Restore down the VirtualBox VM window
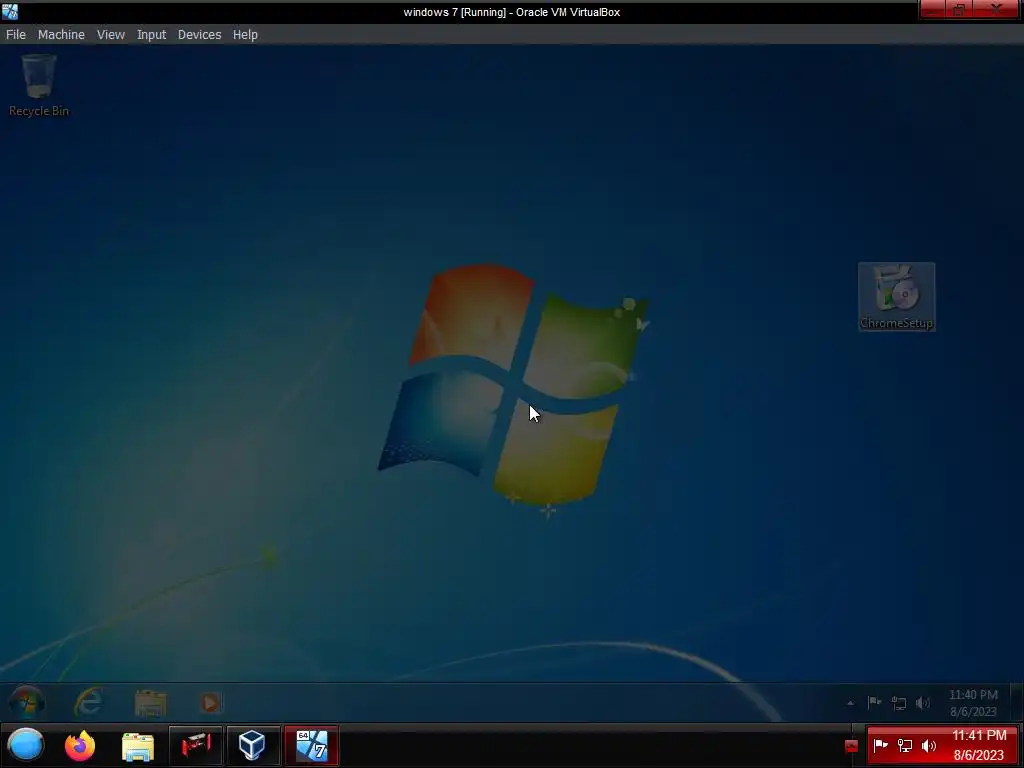 [x=959, y=9]
